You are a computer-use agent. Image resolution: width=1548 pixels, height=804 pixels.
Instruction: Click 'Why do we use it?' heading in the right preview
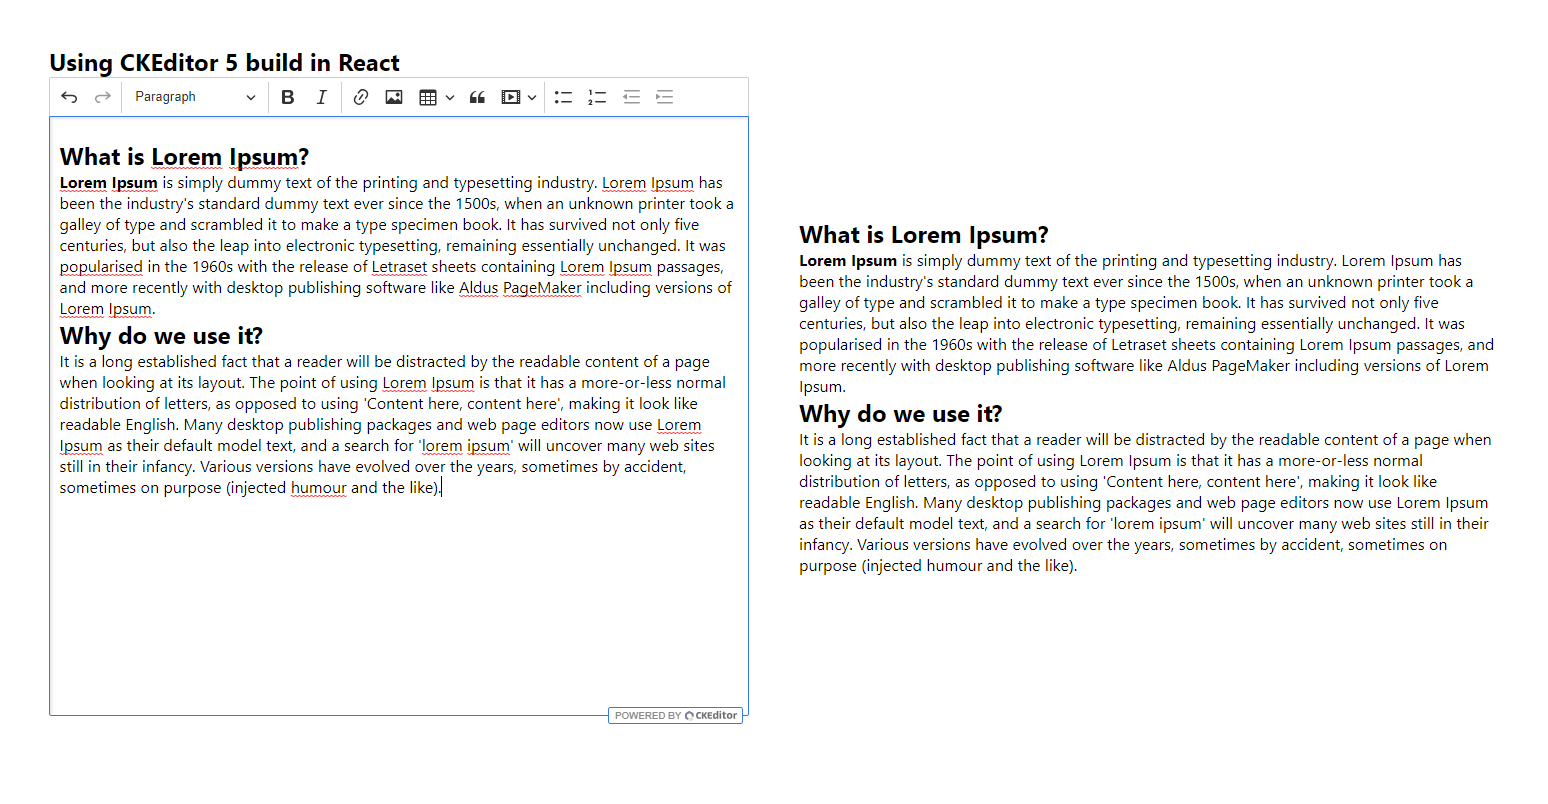point(900,414)
